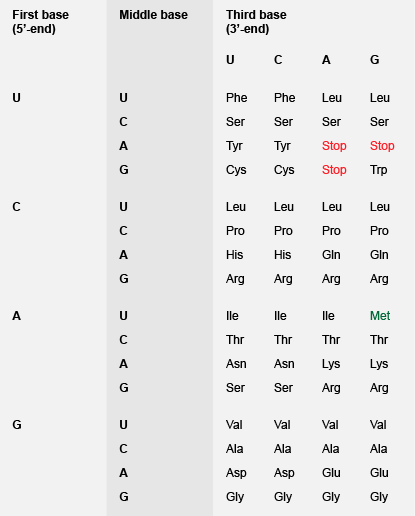Viewport: 415px width, 516px height.
Task: Click the first Asp cell
Action: 236,473
